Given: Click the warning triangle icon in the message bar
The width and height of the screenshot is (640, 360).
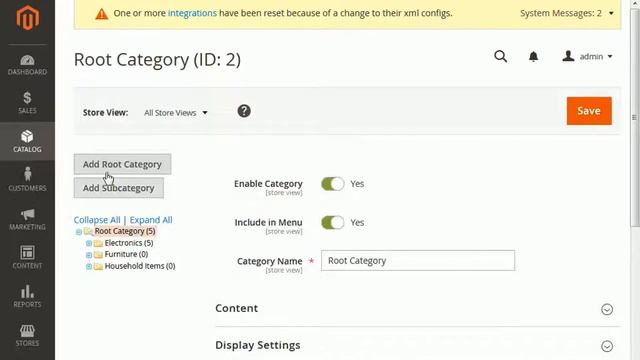Looking at the screenshot, I should coord(102,14).
